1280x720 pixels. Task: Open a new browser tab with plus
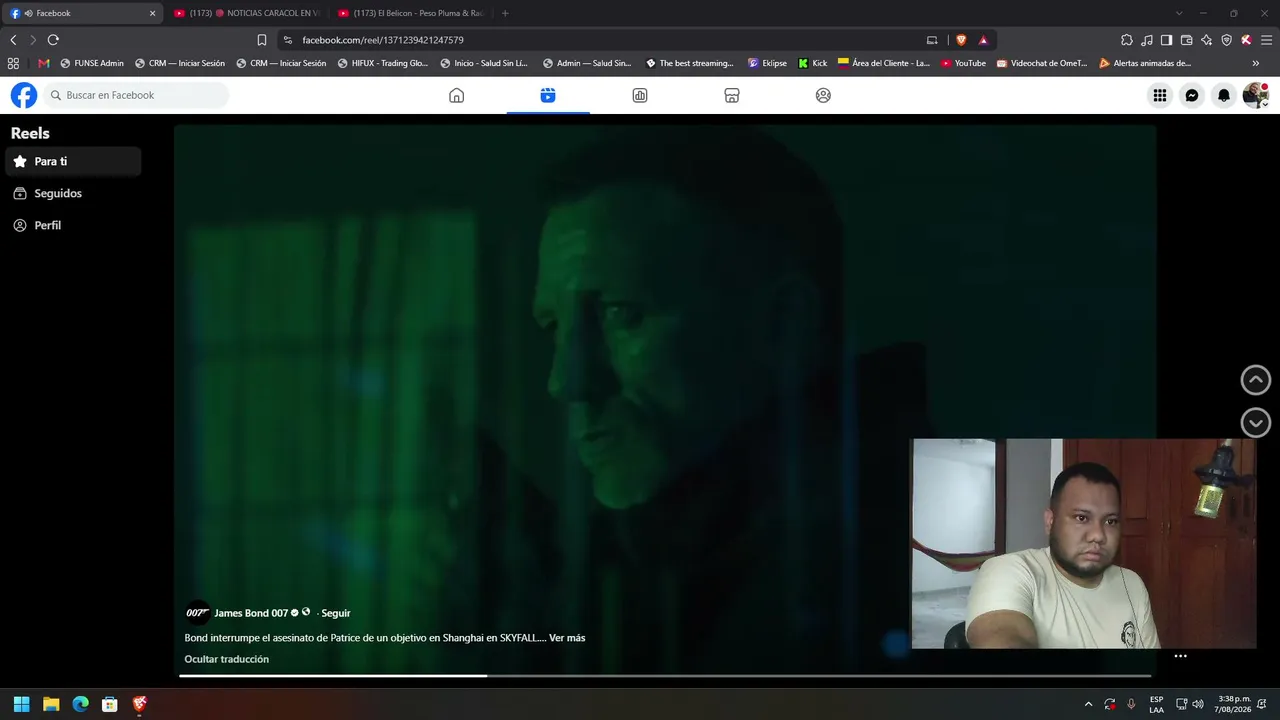(x=505, y=13)
